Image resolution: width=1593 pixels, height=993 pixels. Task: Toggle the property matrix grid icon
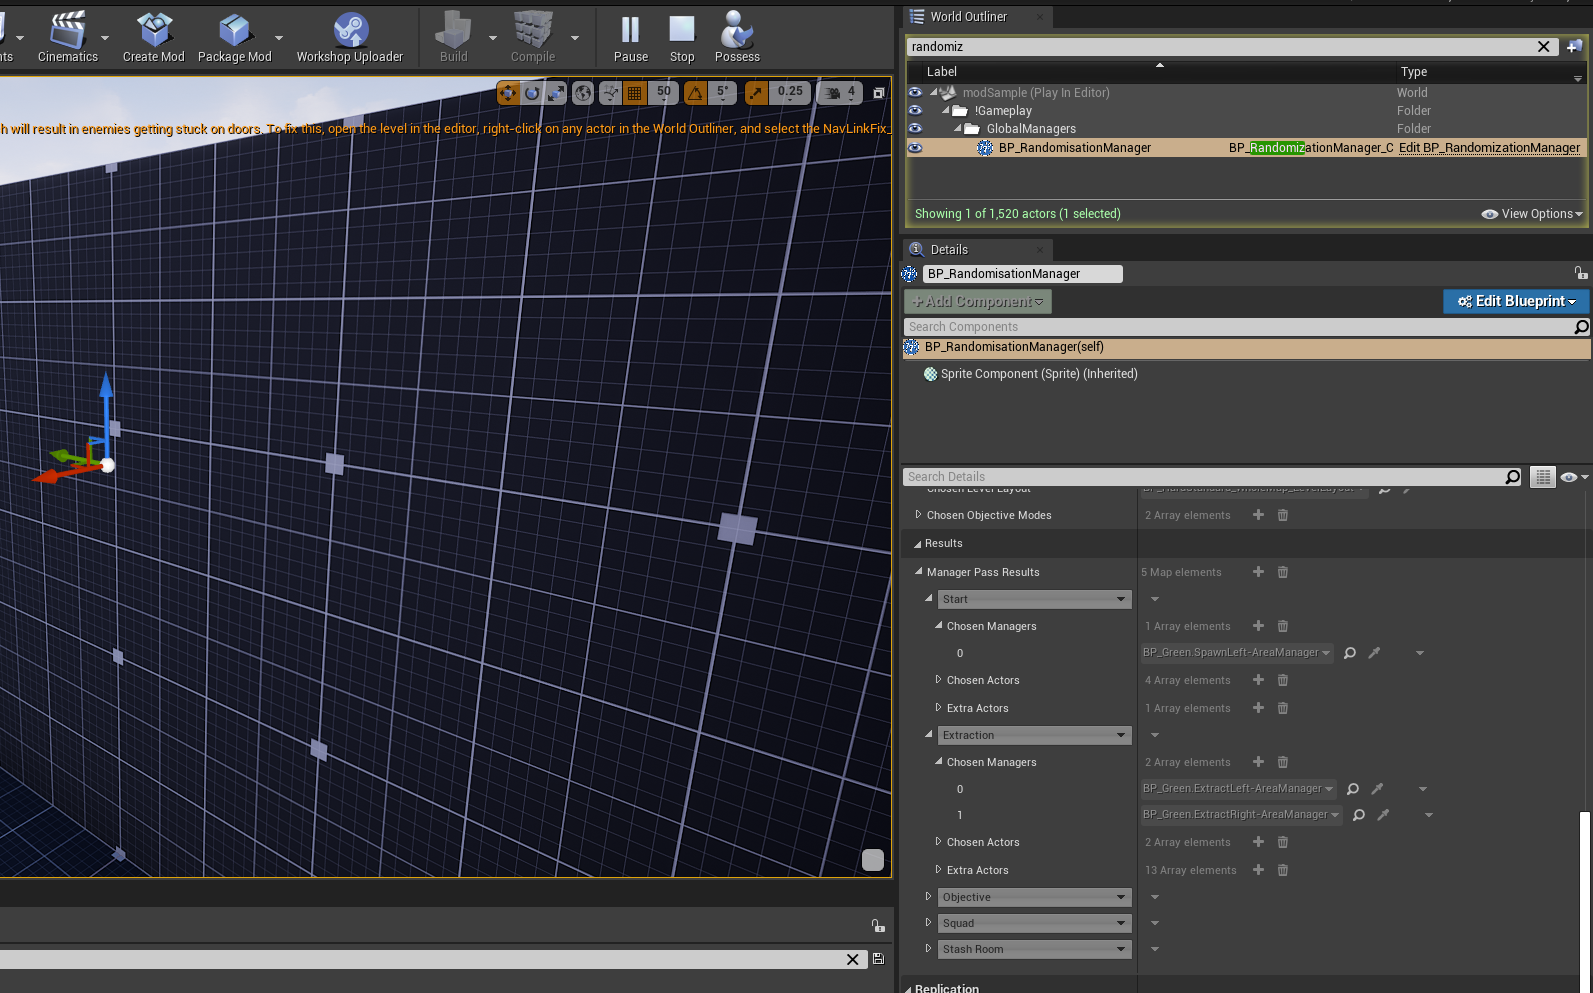[1543, 477]
